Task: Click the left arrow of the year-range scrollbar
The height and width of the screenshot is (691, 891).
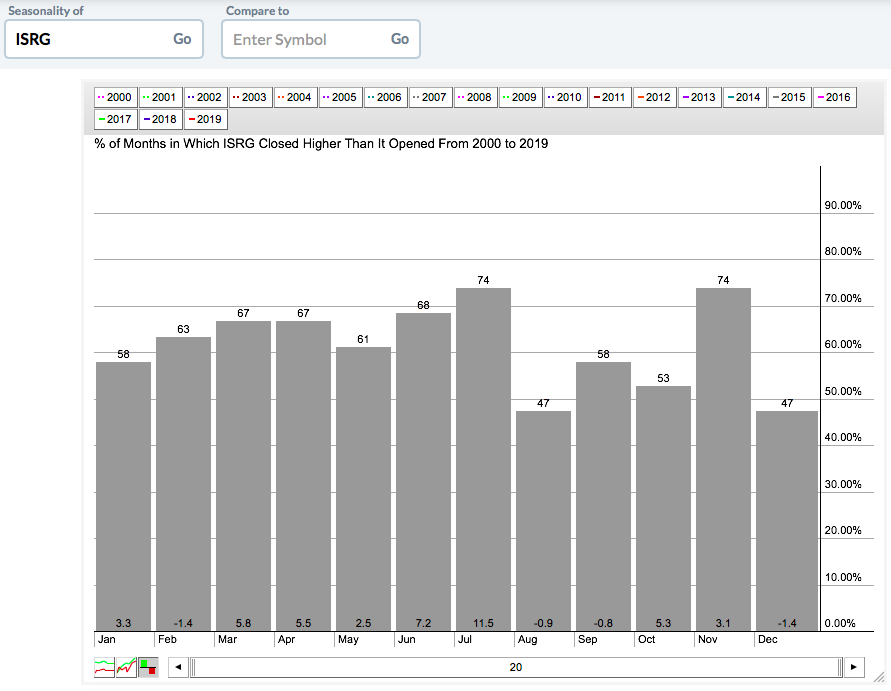Action: pyautogui.click(x=177, y=667)
